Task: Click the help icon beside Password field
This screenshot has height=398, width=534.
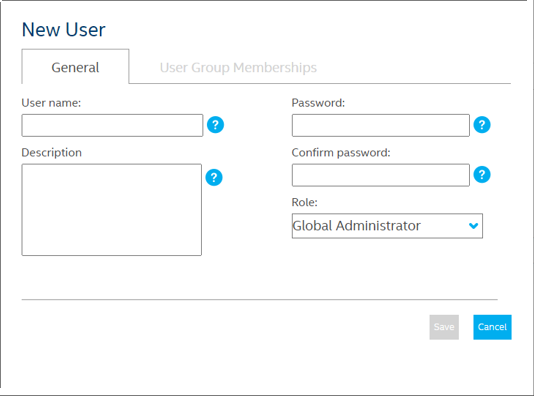Action: 482,125
